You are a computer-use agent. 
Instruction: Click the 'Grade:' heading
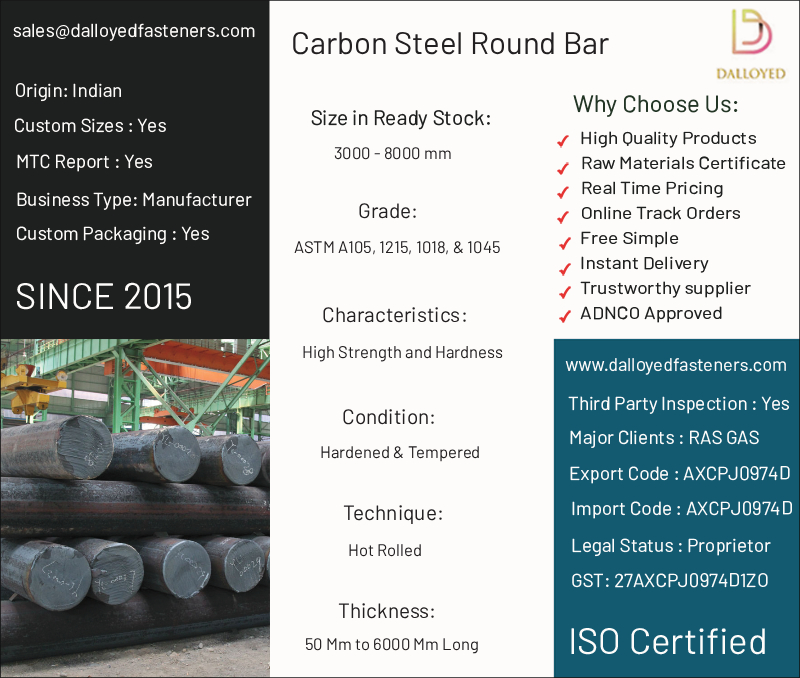tap(388, 211)
